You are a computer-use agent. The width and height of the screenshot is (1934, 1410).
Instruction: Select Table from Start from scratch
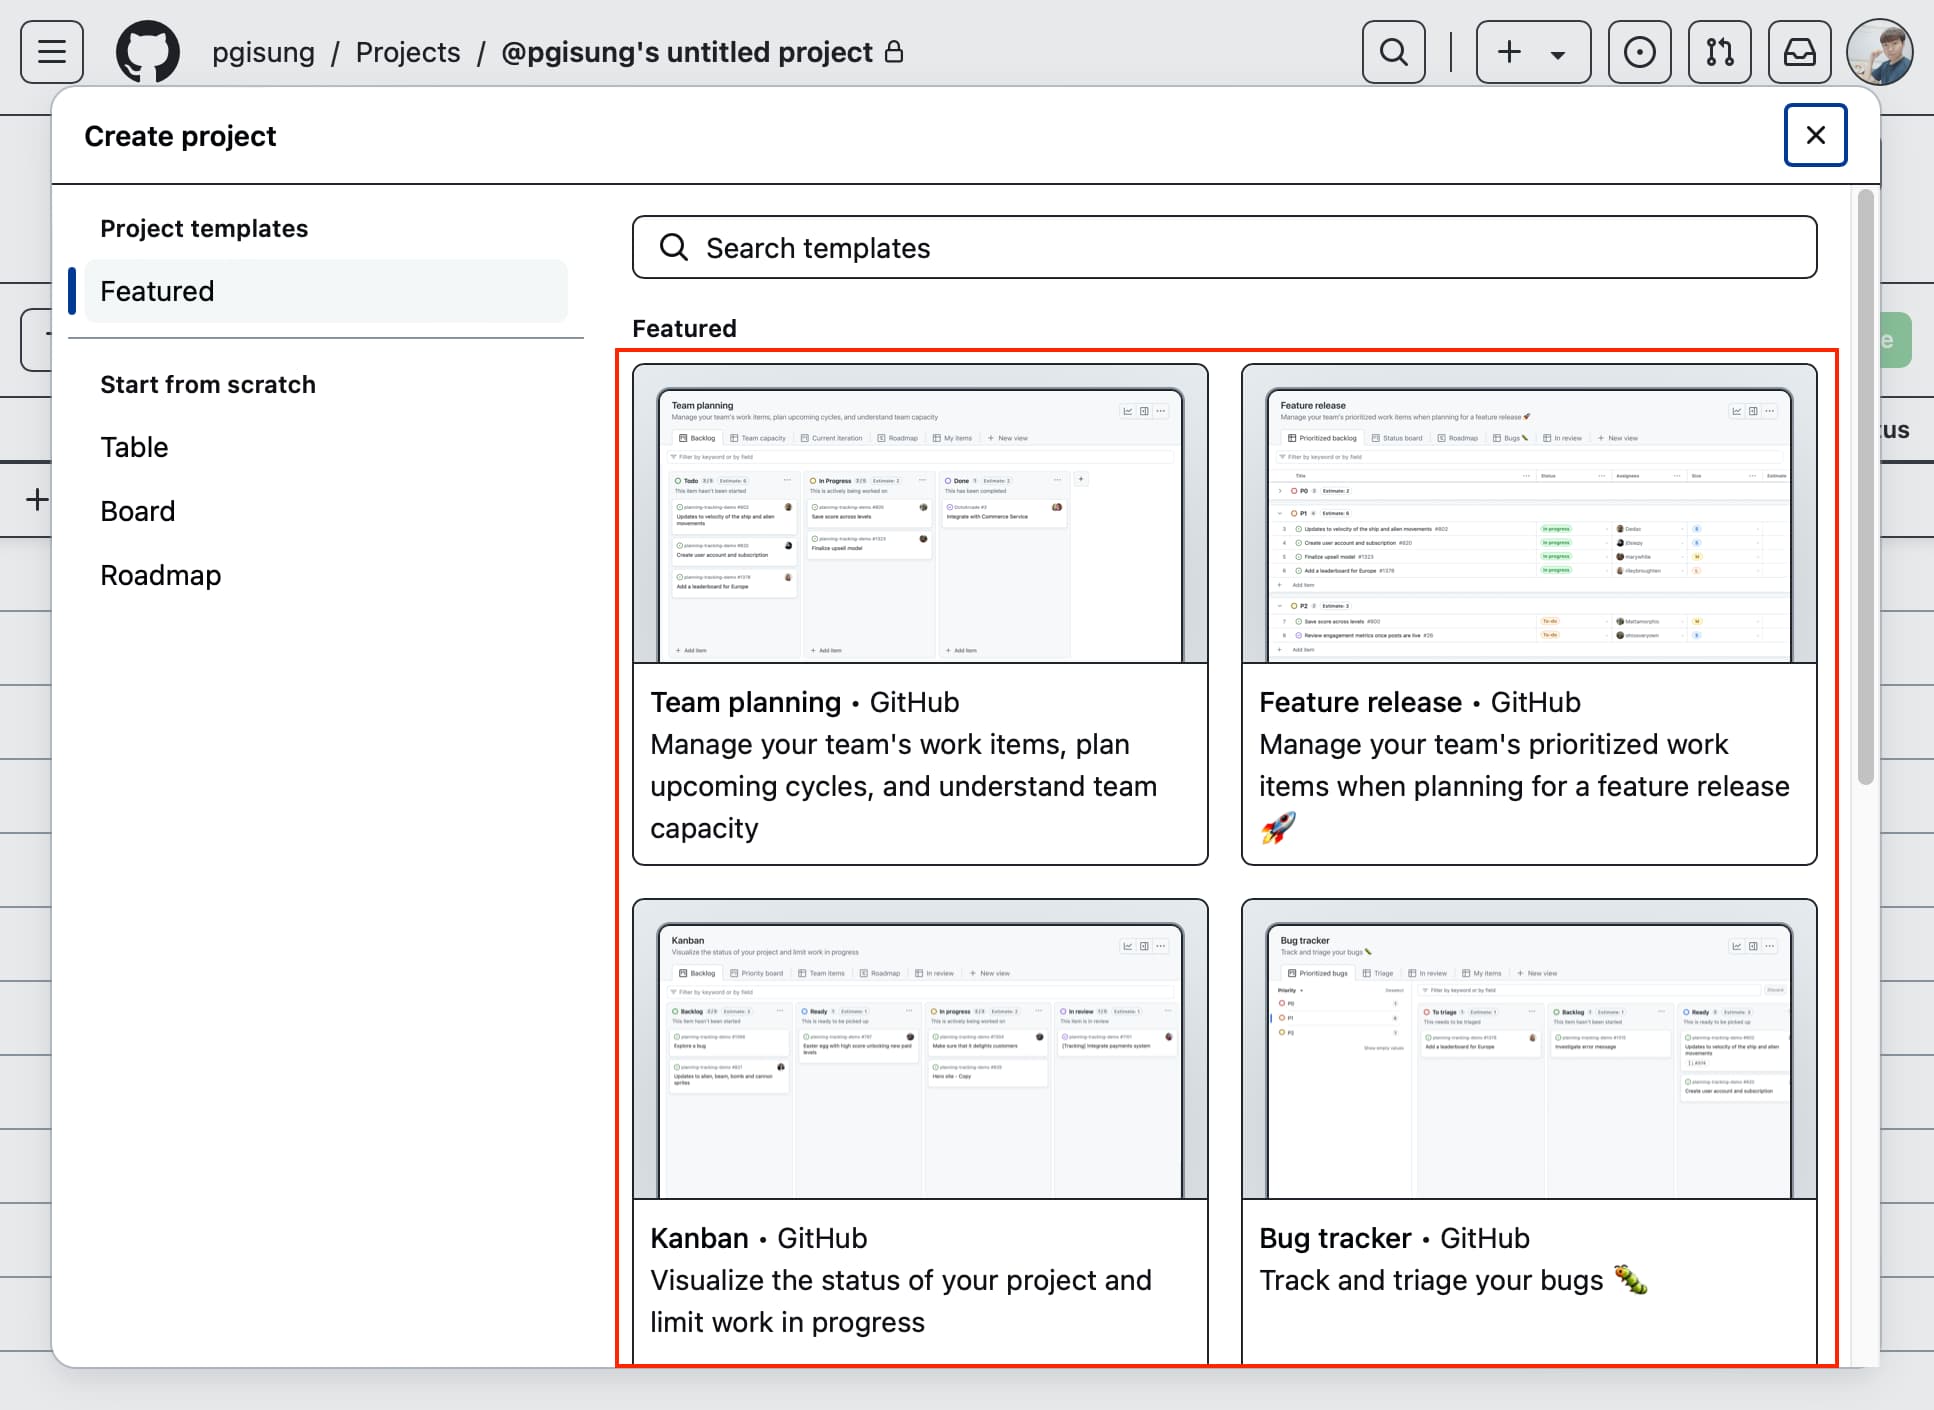click(135, 446)
